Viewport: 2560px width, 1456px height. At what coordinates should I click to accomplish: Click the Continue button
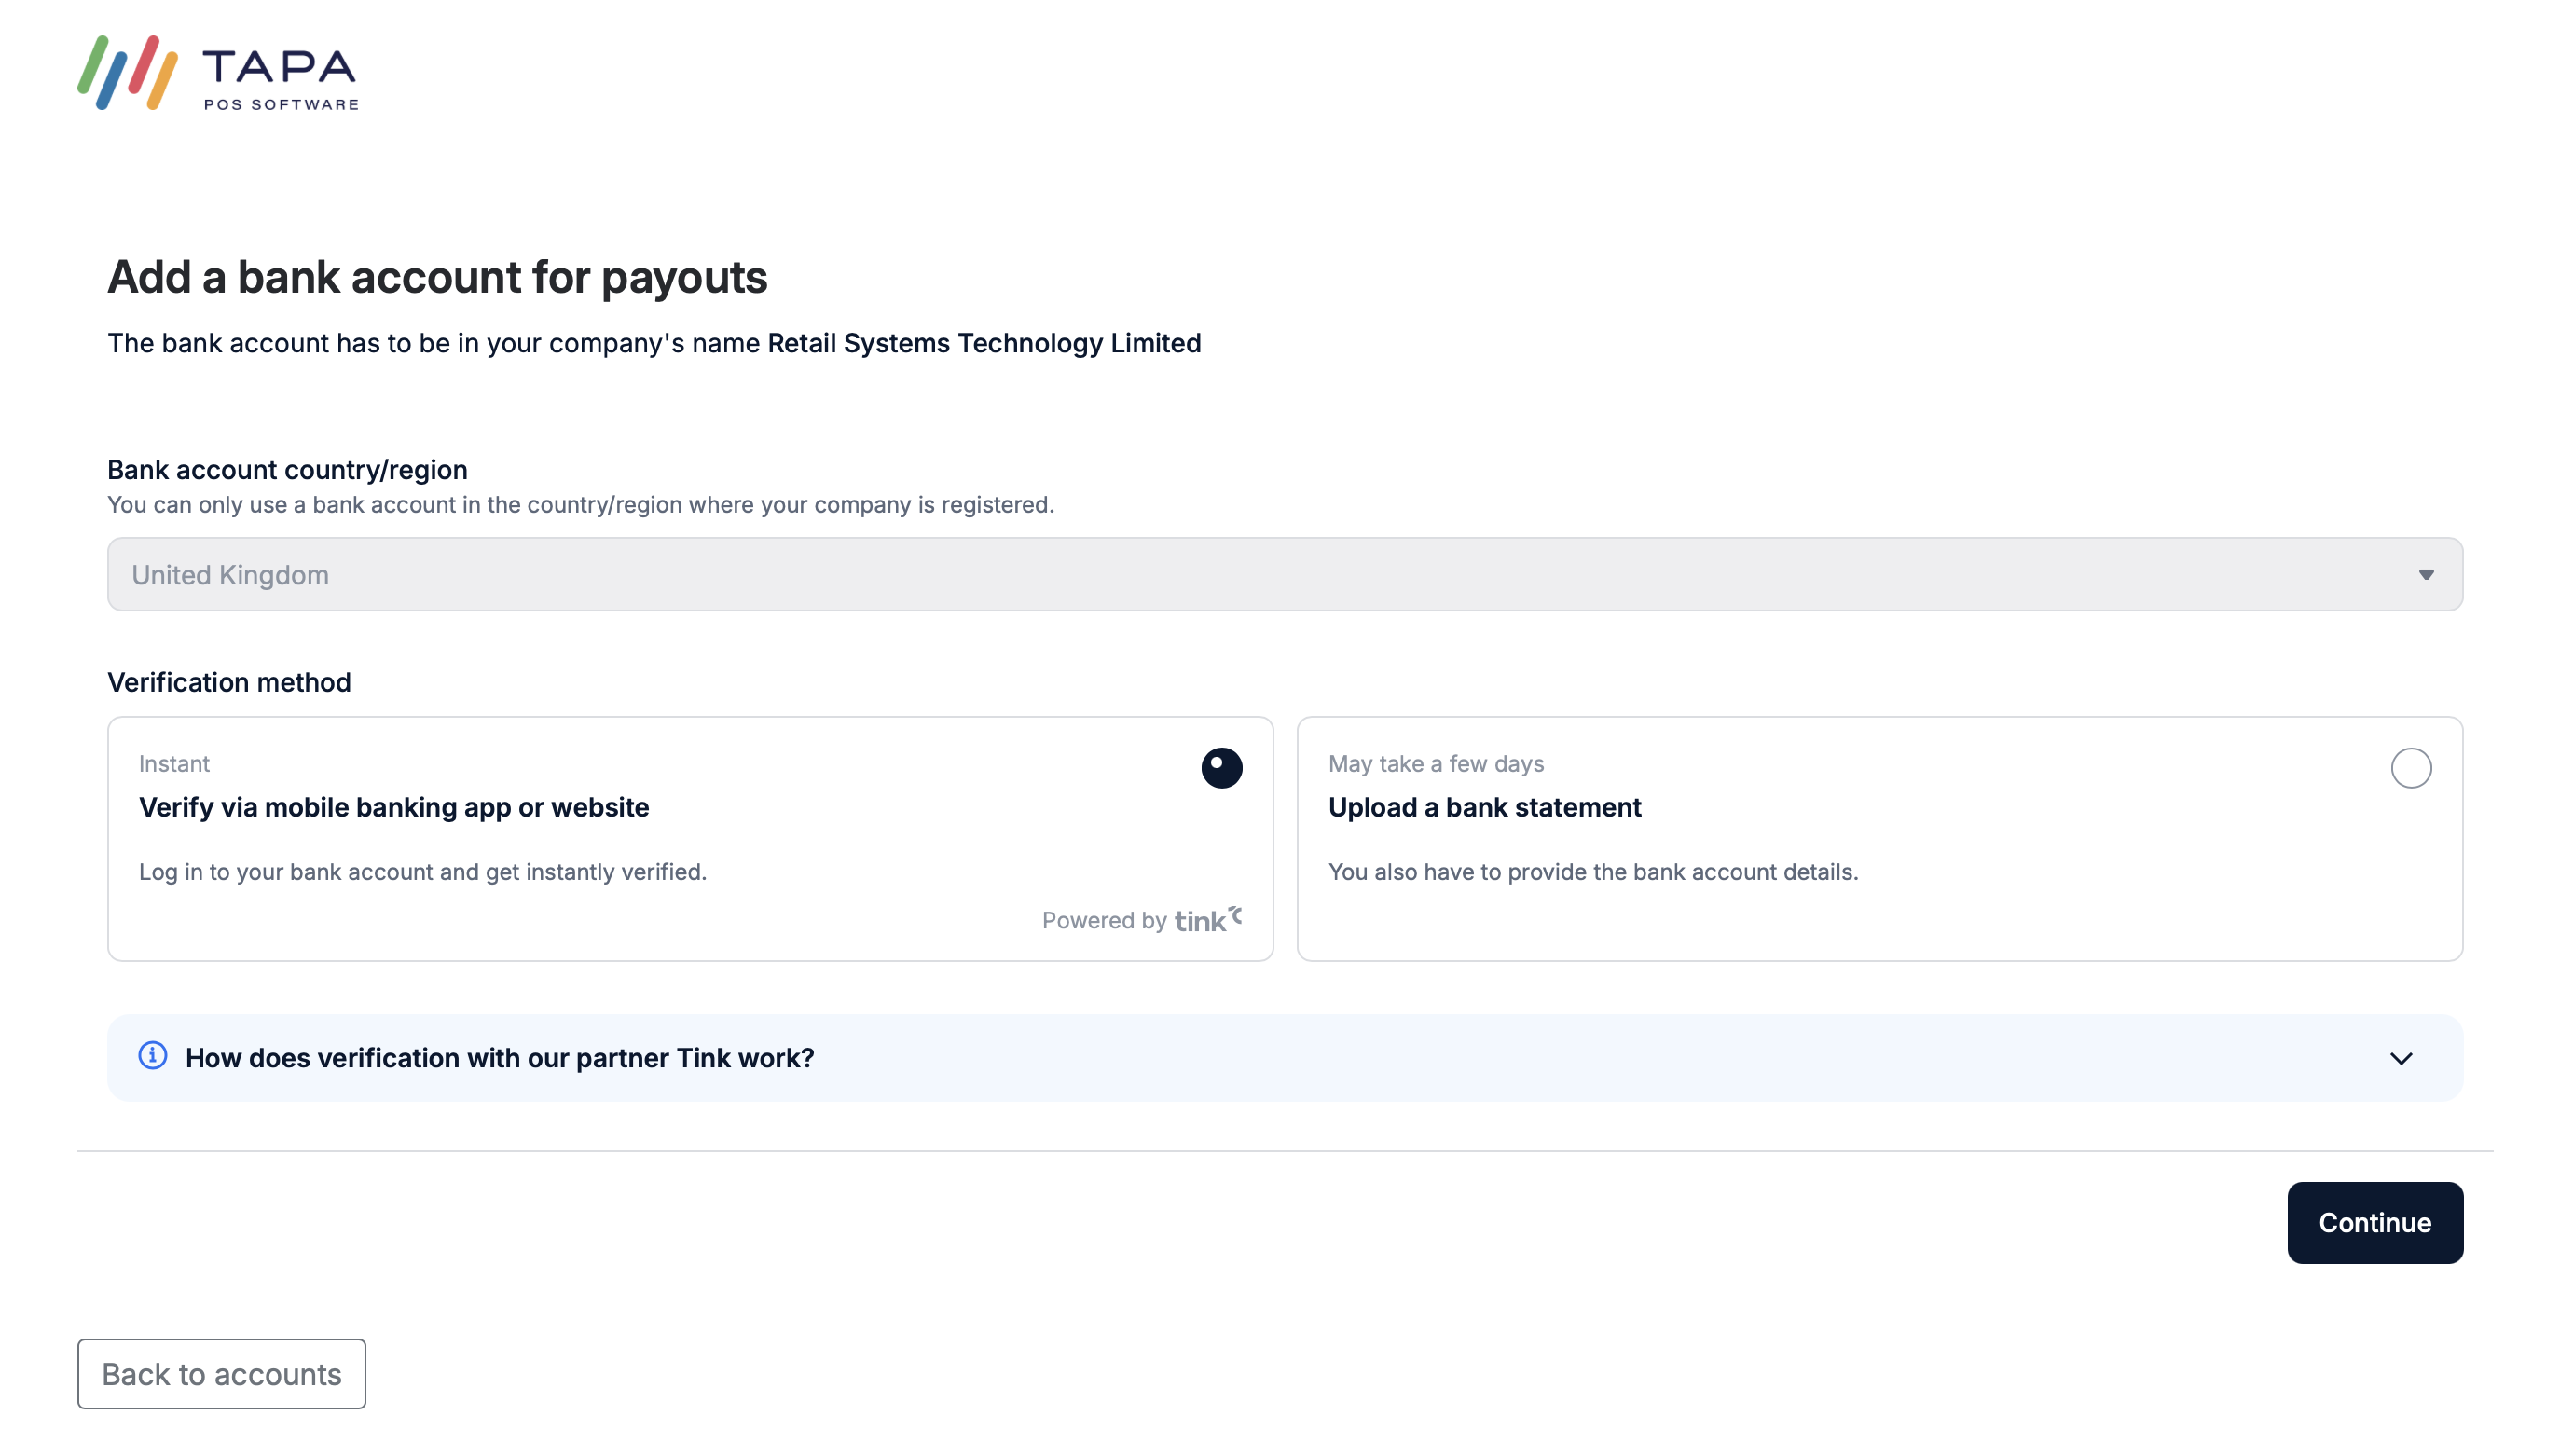pyautogui.click(x=2375, y=1222)
